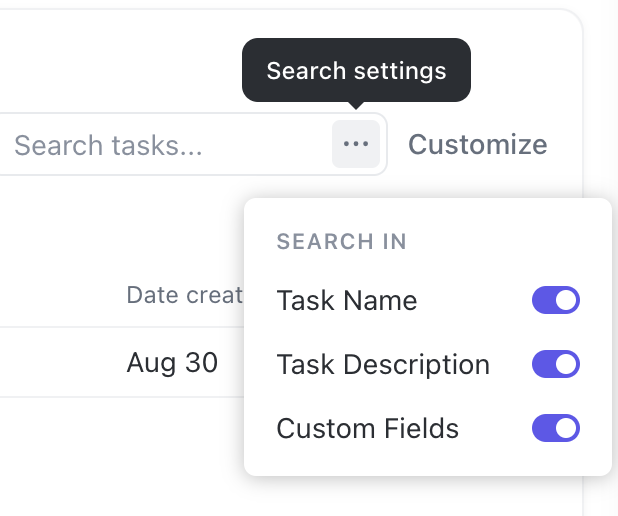This screenshot has height=516, width=618.
Task: Select the Aug 30 date cell
Action: pos(172,362)
